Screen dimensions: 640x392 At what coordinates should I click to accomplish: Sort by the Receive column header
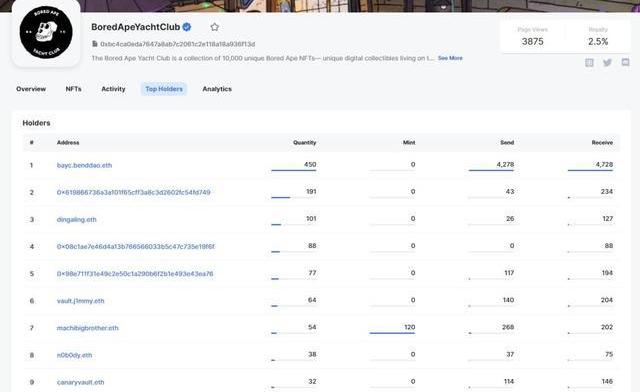click(x=602, y=143)
